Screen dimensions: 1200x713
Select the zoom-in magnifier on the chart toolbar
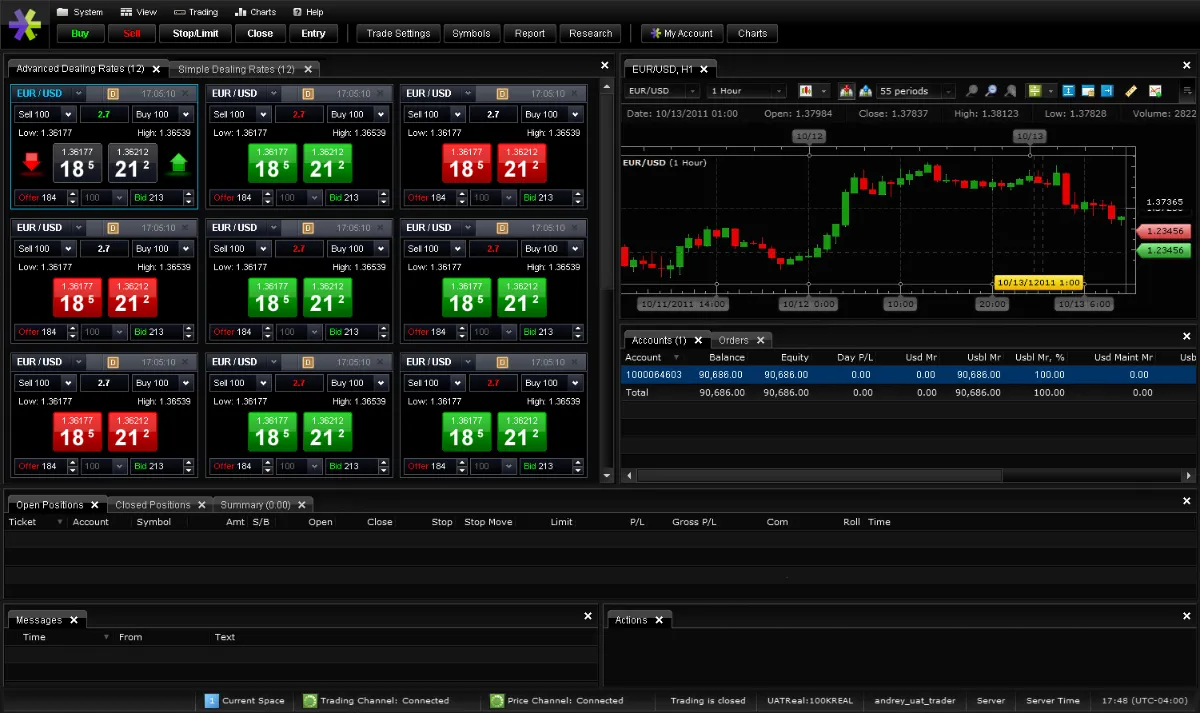(x=971, y=91)
